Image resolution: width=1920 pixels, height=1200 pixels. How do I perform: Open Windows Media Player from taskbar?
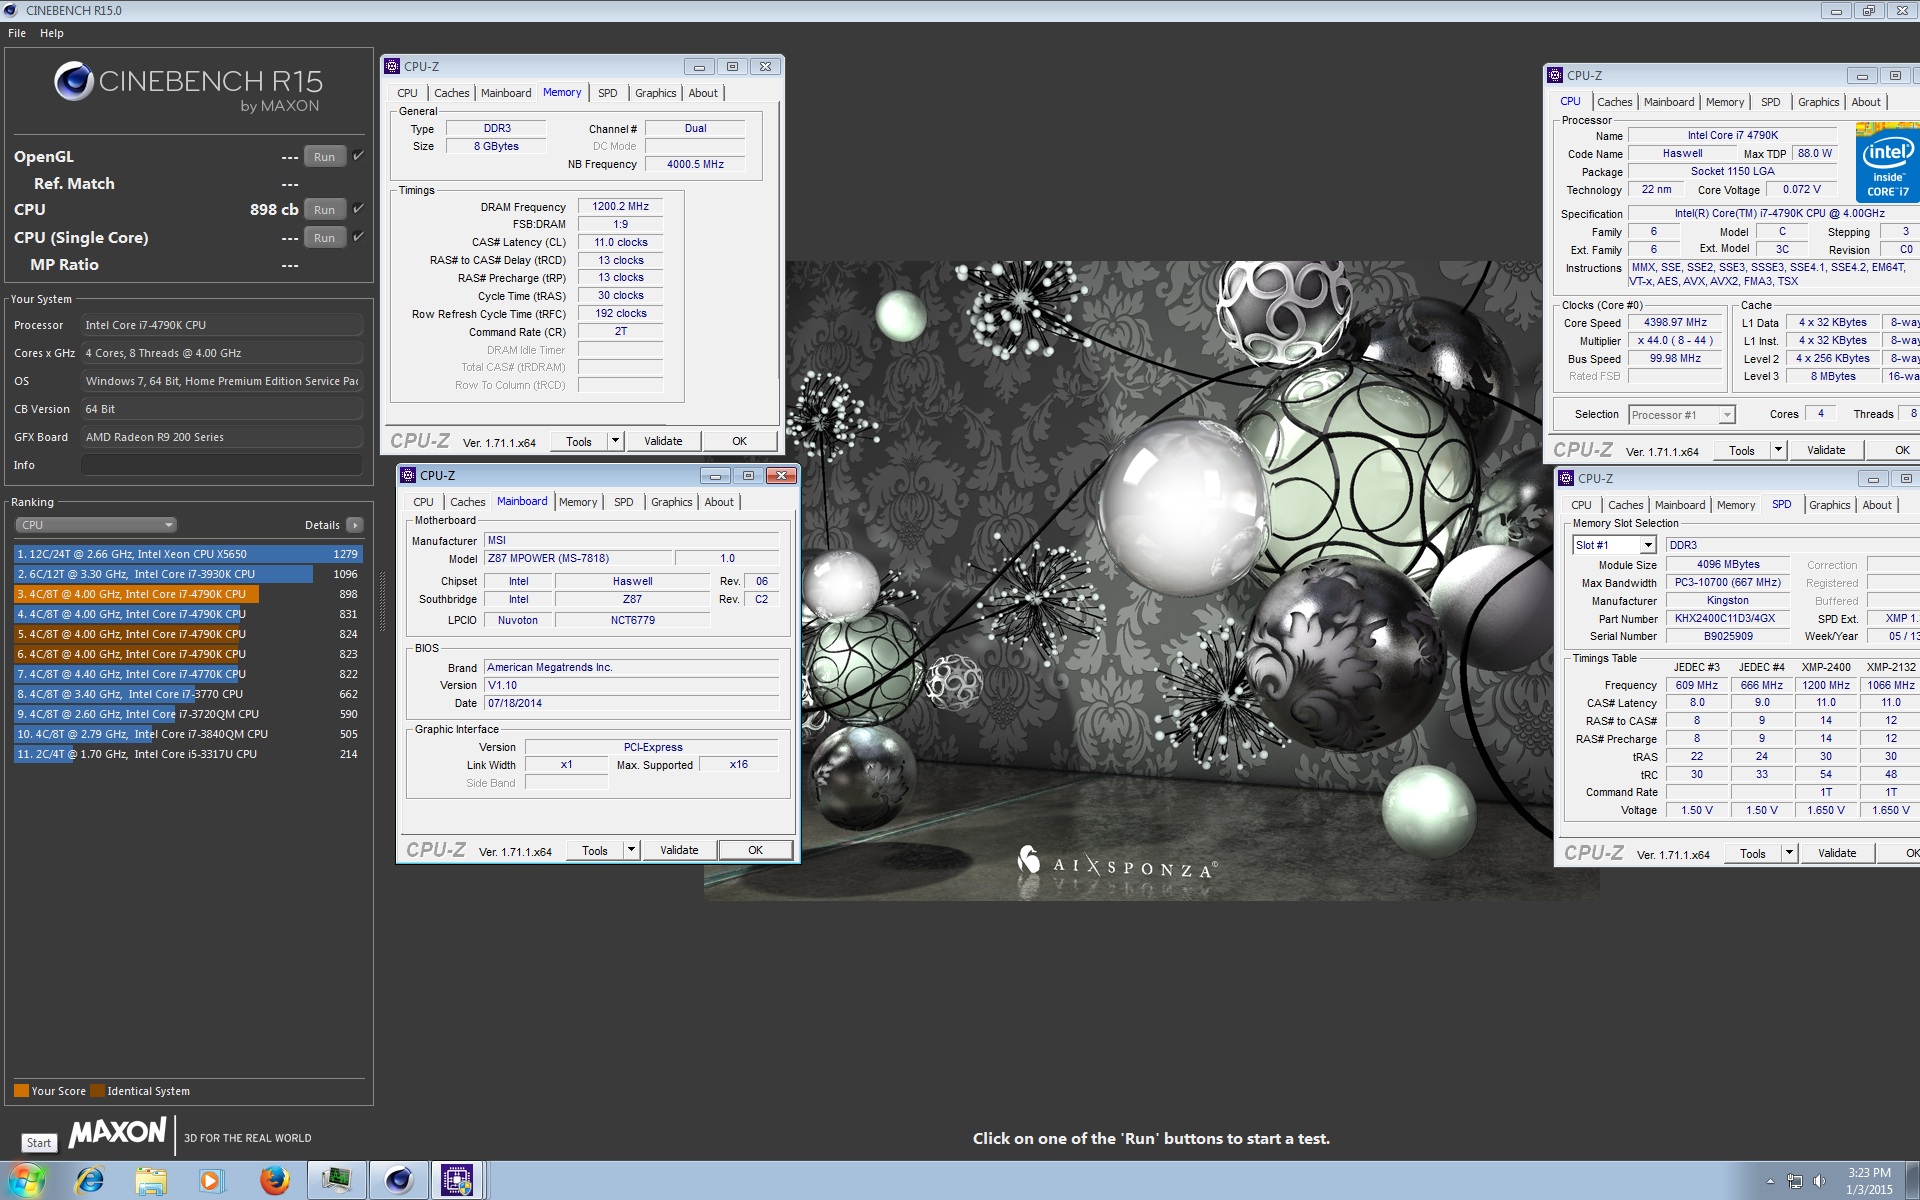[x=210, y=1181]
